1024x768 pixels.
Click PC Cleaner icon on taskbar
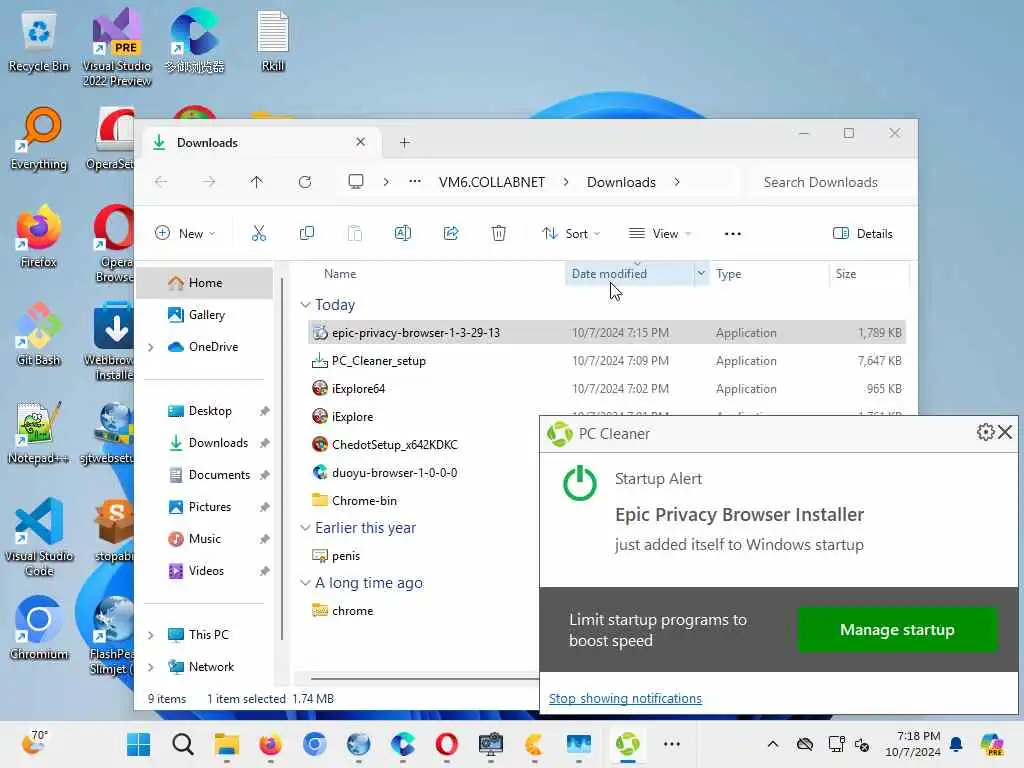tap(628, 744)
